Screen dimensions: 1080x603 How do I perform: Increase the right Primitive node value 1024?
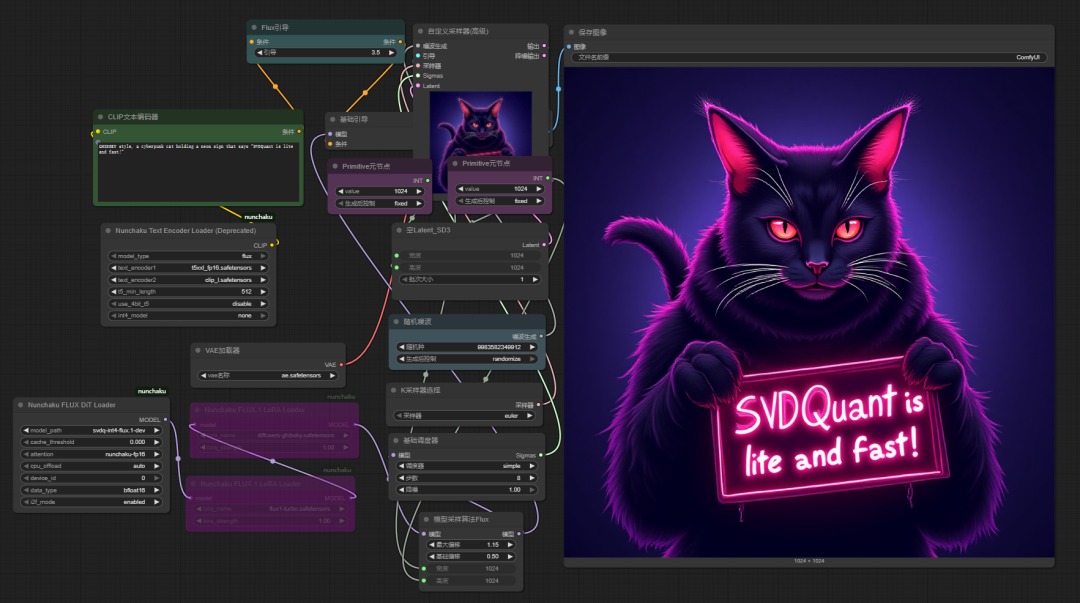pos(539,189)
